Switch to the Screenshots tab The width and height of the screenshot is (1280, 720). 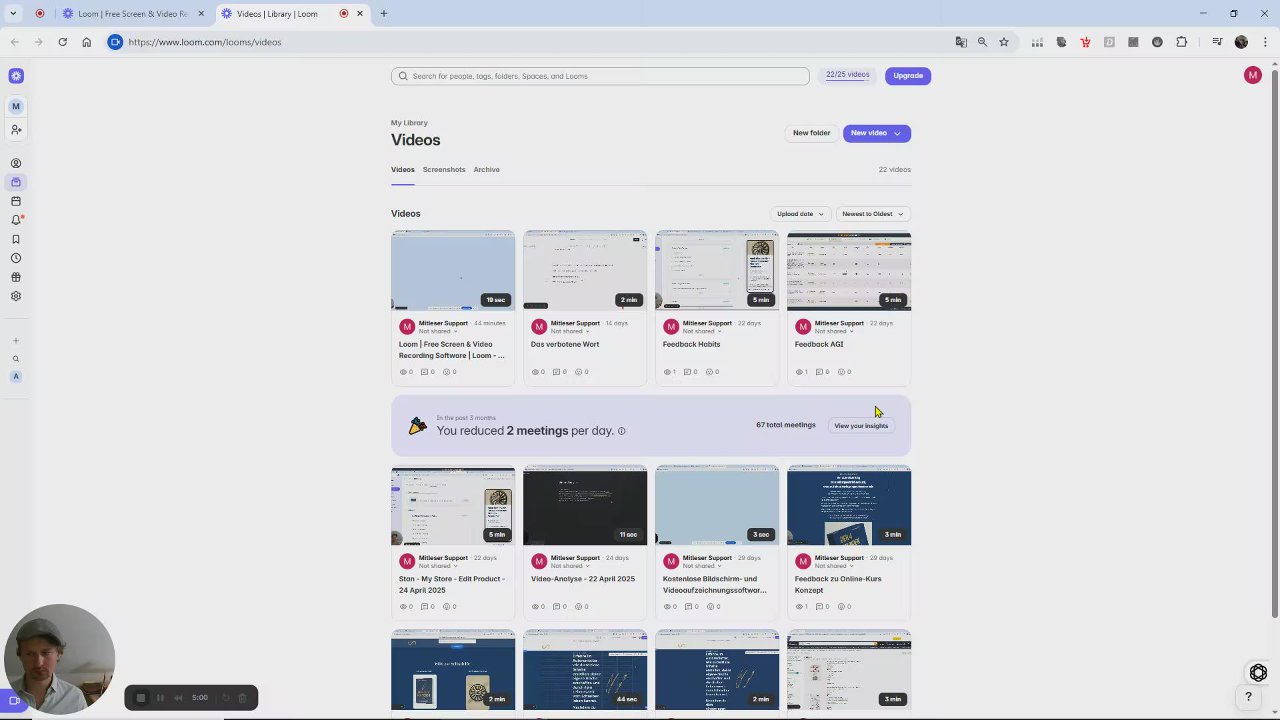pos(444,170)
